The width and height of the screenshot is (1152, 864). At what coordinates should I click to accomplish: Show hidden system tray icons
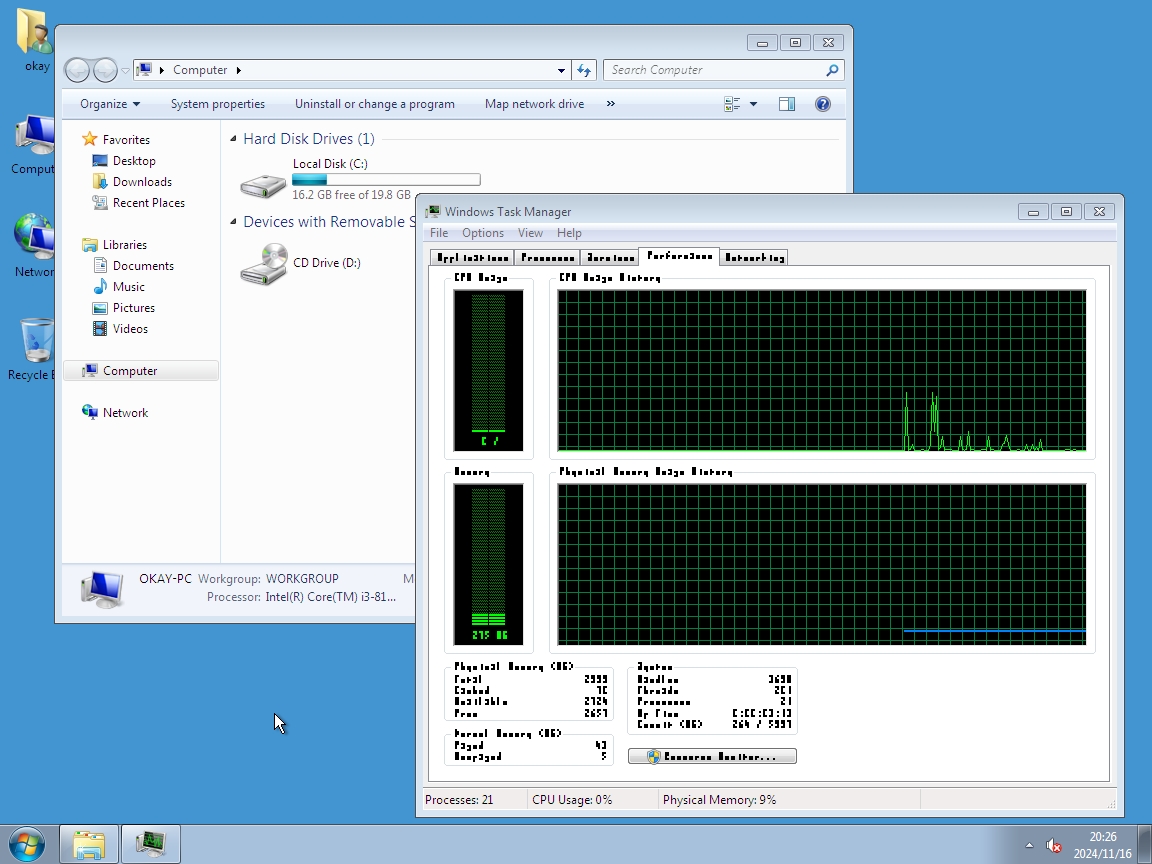[x=1029, y=846]
